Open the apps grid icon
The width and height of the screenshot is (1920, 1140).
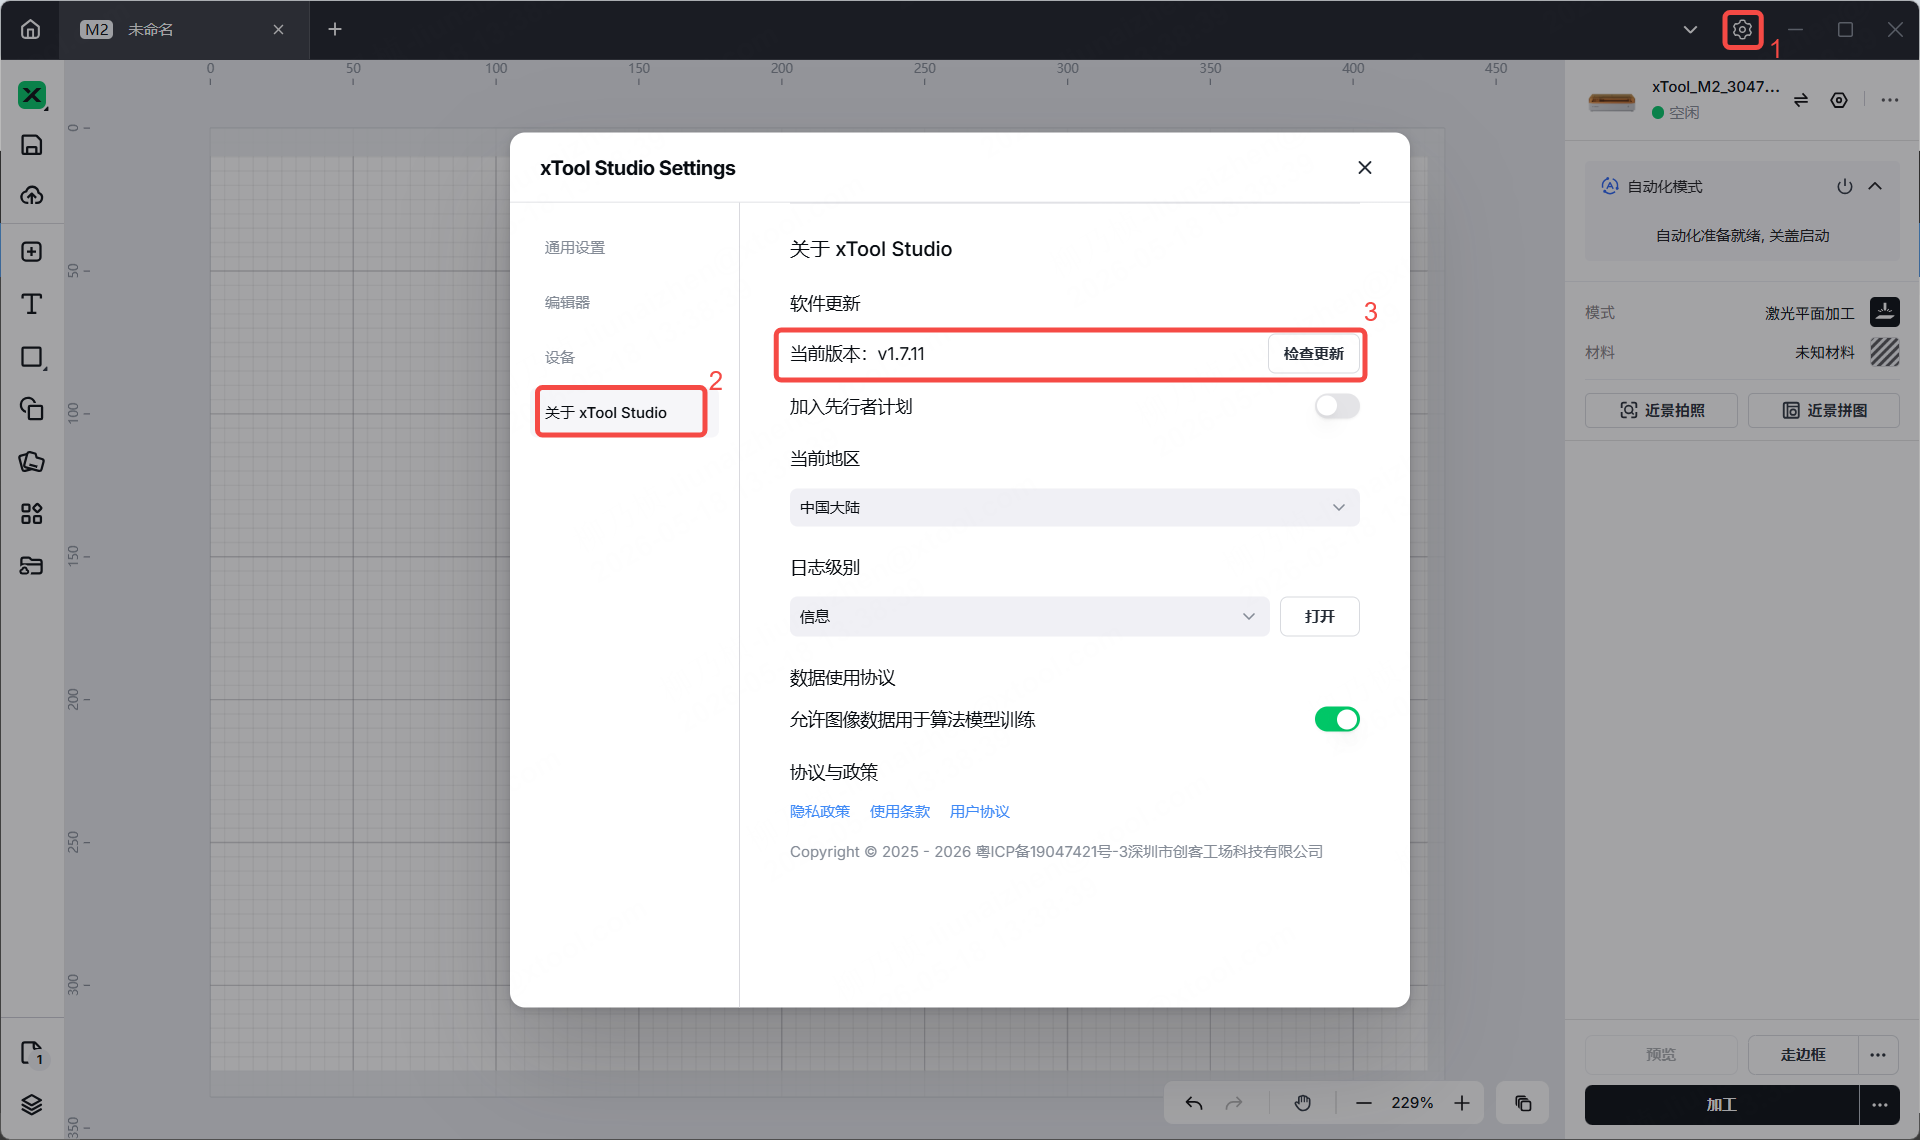32,514
